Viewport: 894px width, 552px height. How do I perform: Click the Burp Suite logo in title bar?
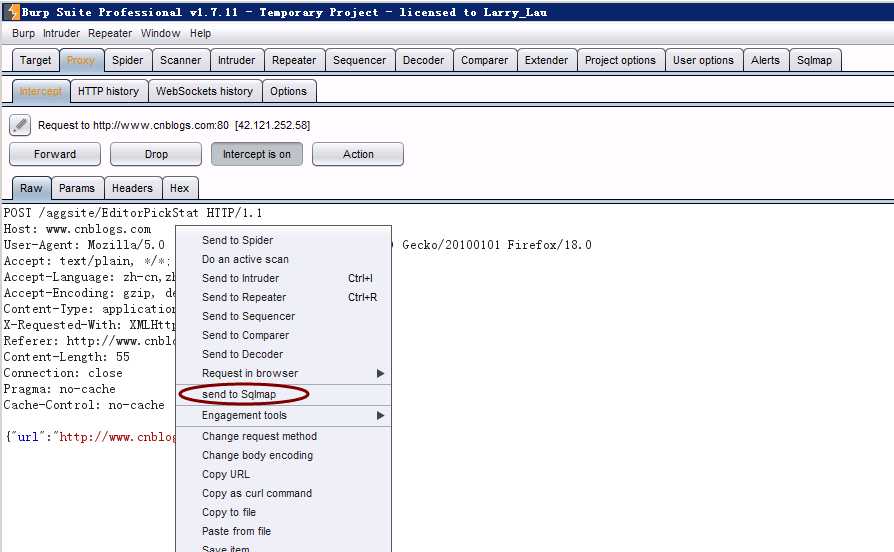click(x=13, y=11)
